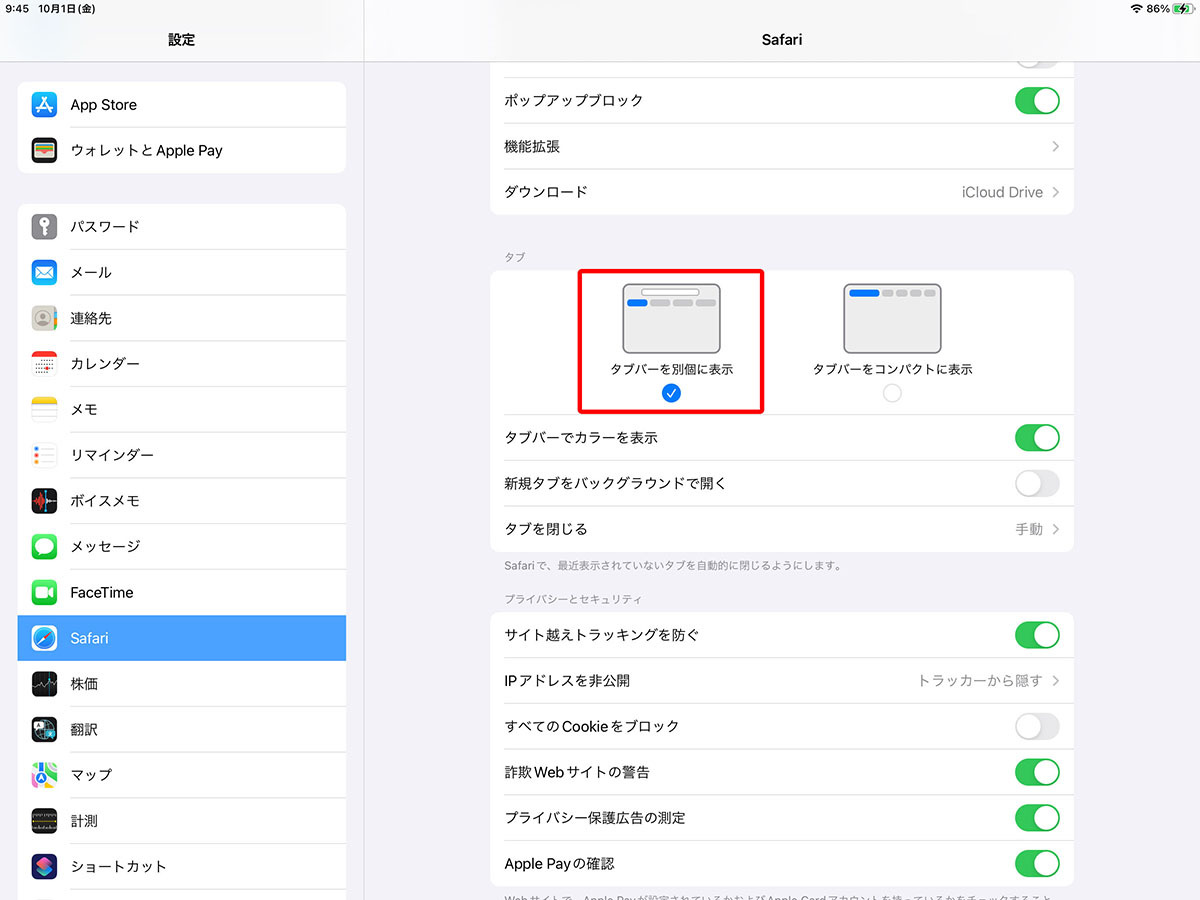The image size is (1200, 900).
Task: Open マップ settings
Action: [x=182, y=775]
